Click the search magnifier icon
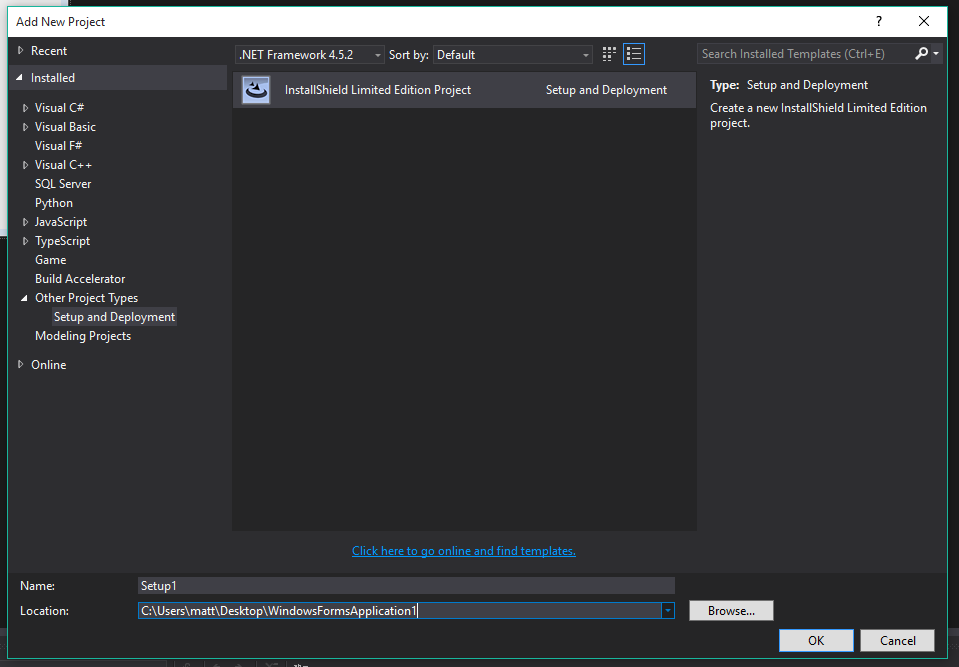 pos(921,54)
